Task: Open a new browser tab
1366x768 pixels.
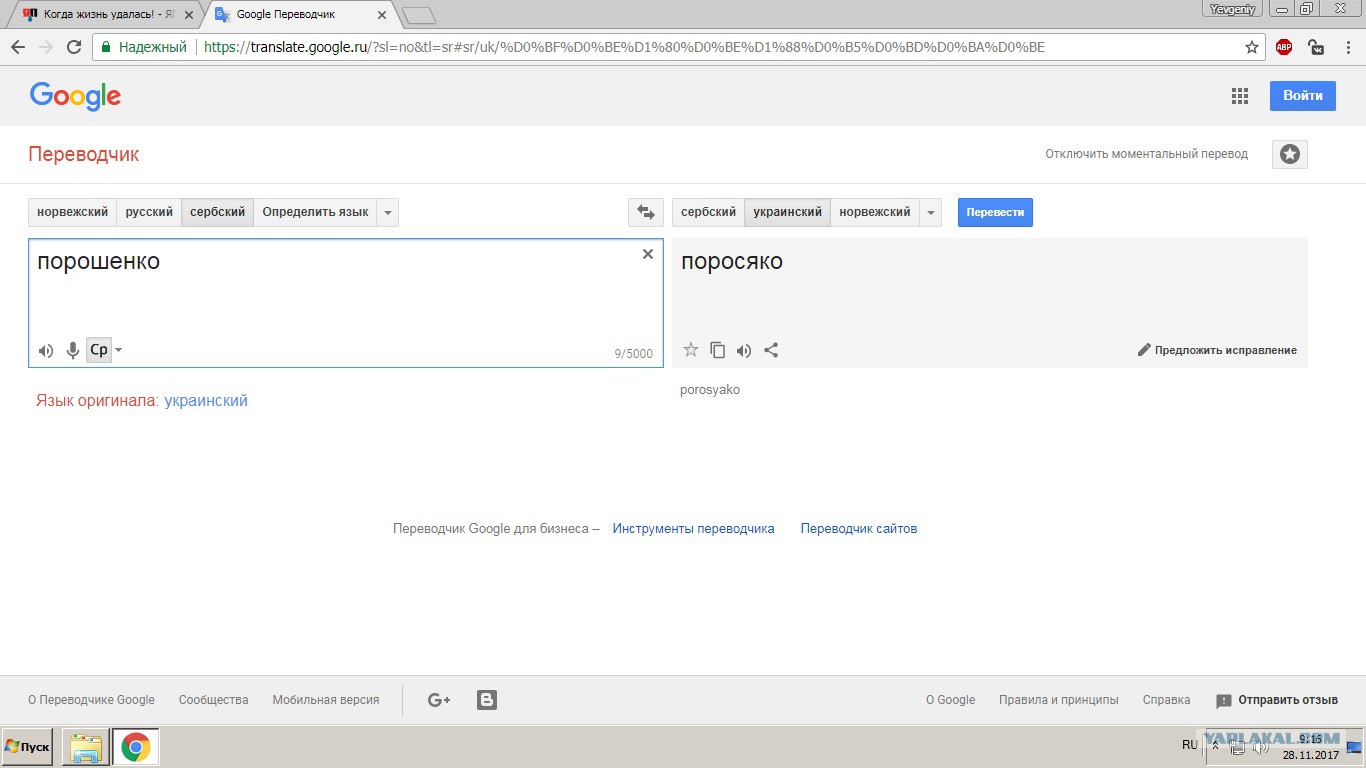Action: (x=418, y=15)
